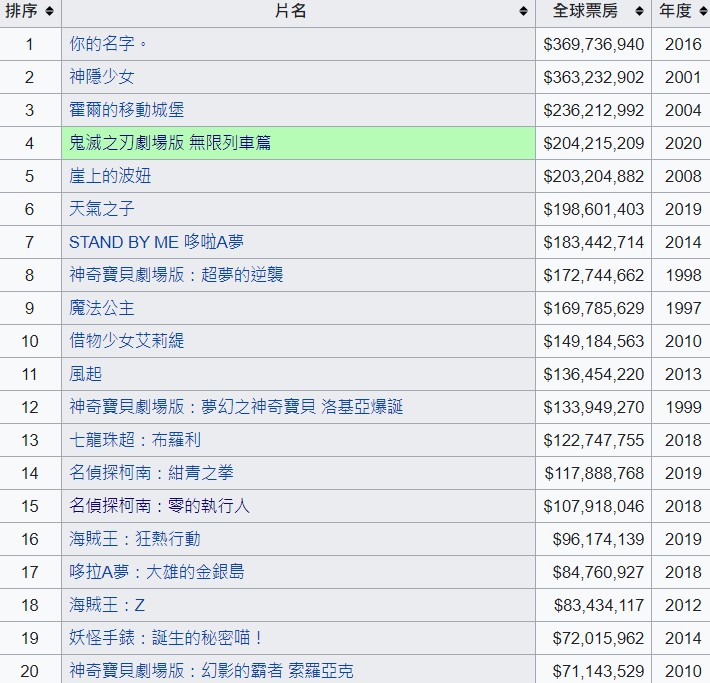This screenshot has width=710, height=683.
Task: Click 霍爾的移動城堡 link
Action: (x=126, y=110)
